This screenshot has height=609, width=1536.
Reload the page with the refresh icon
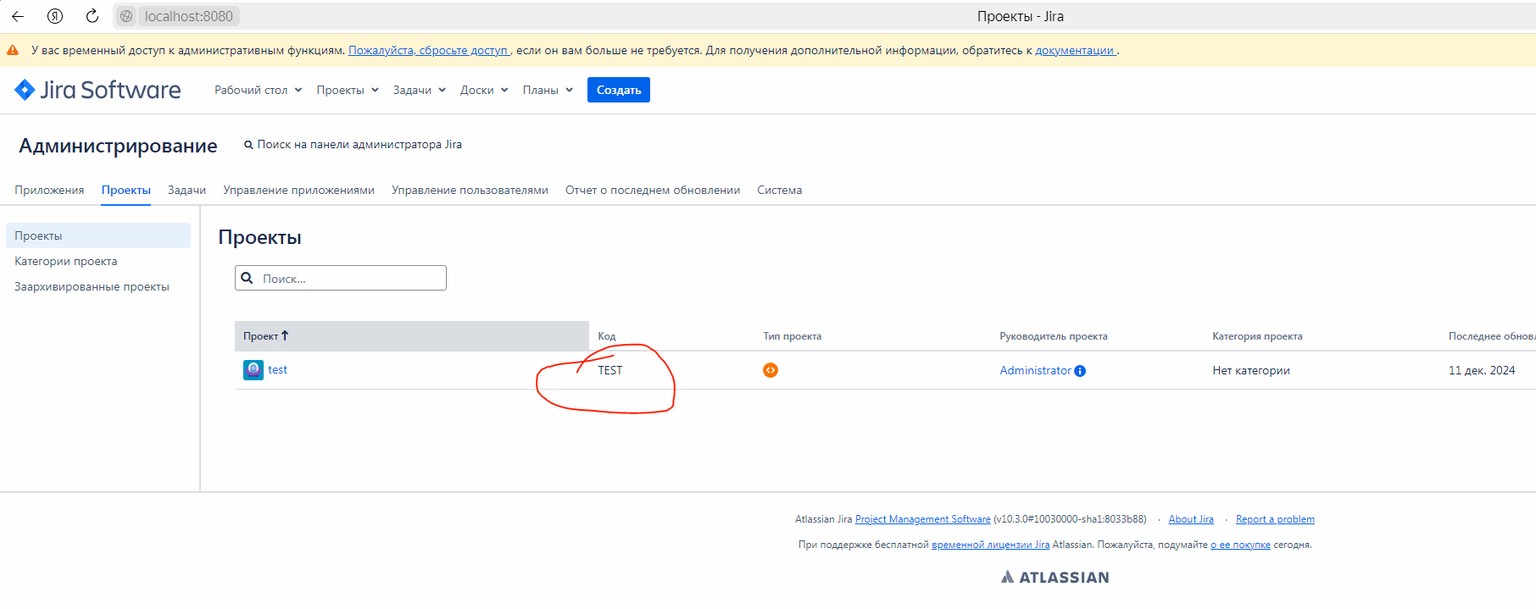click(x=92, y=16)
